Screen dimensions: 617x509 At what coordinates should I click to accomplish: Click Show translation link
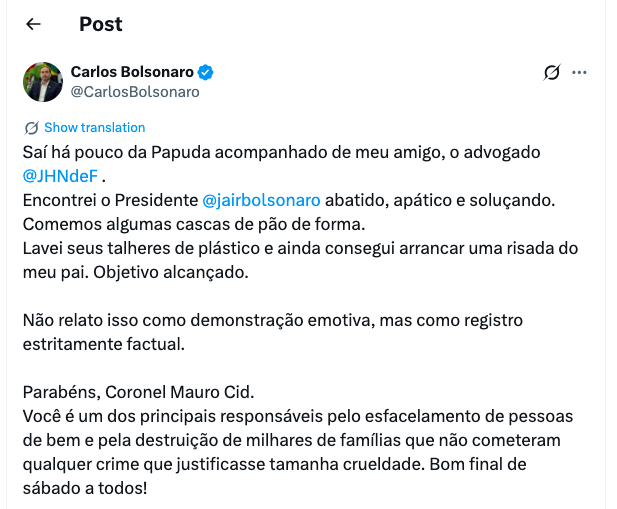[x=94, y=128]
